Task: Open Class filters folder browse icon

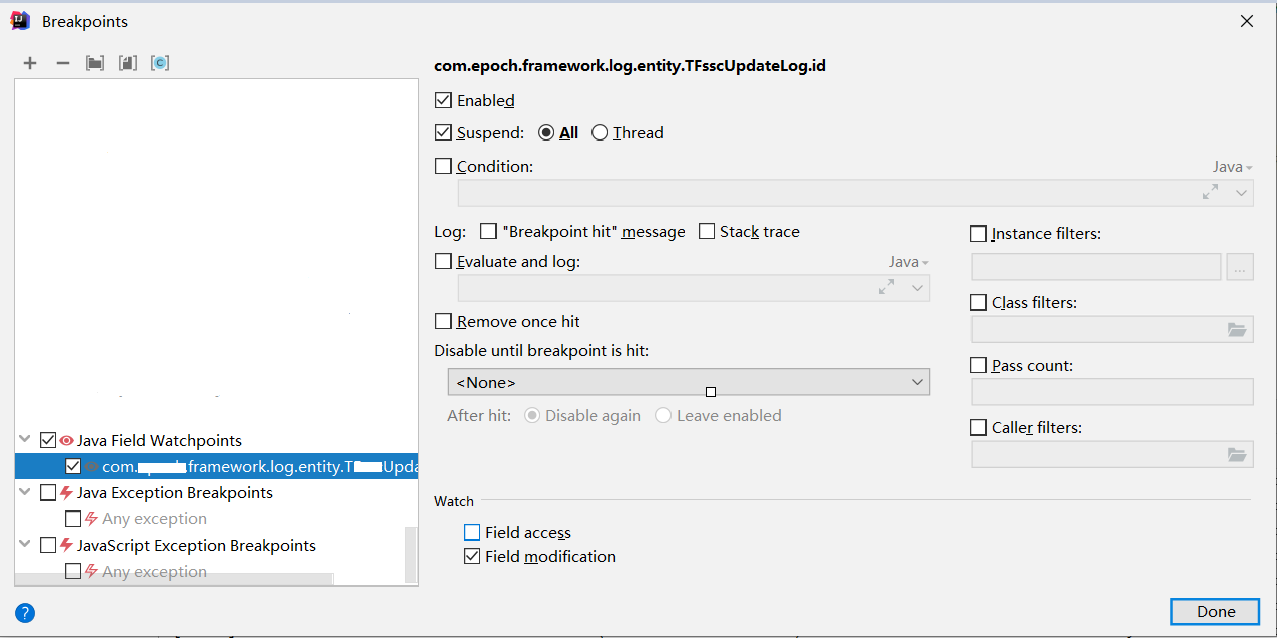Action: coord(1237,329)
